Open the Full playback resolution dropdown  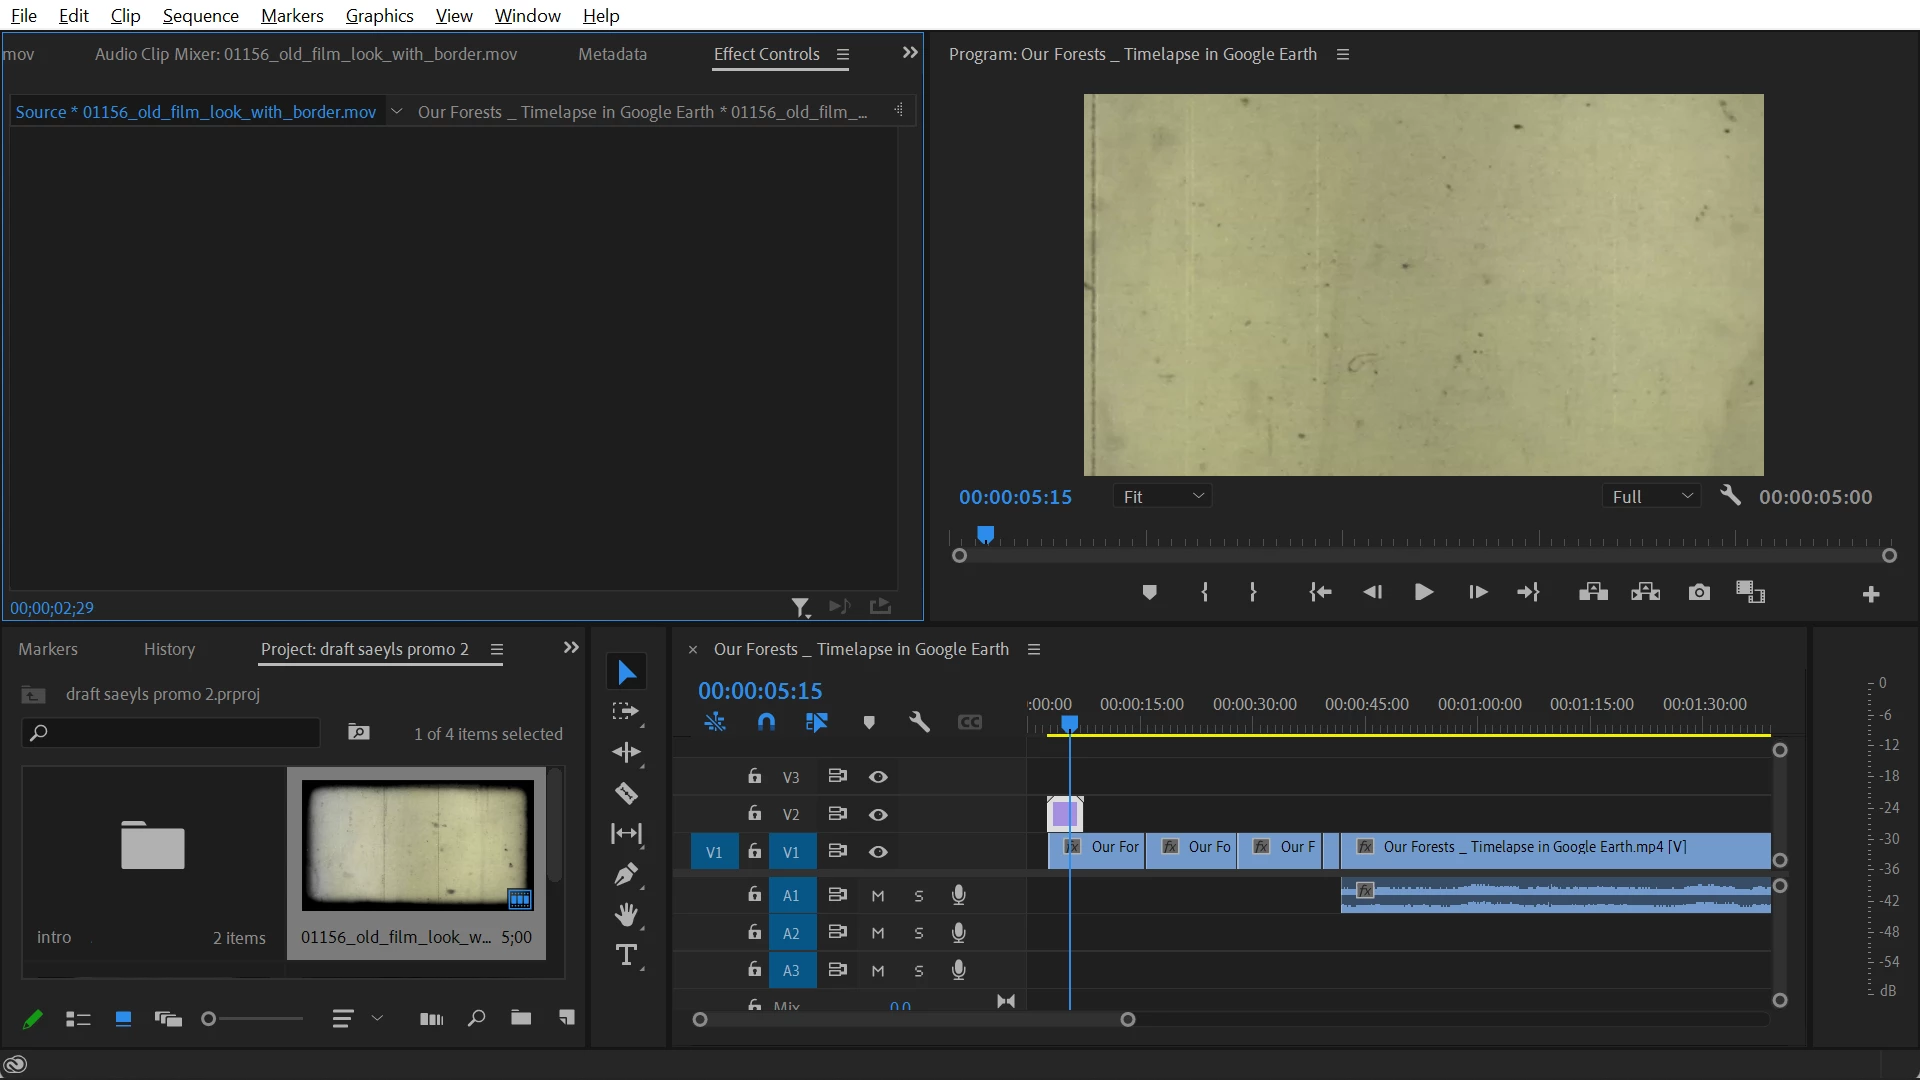tap(1650, 497)
